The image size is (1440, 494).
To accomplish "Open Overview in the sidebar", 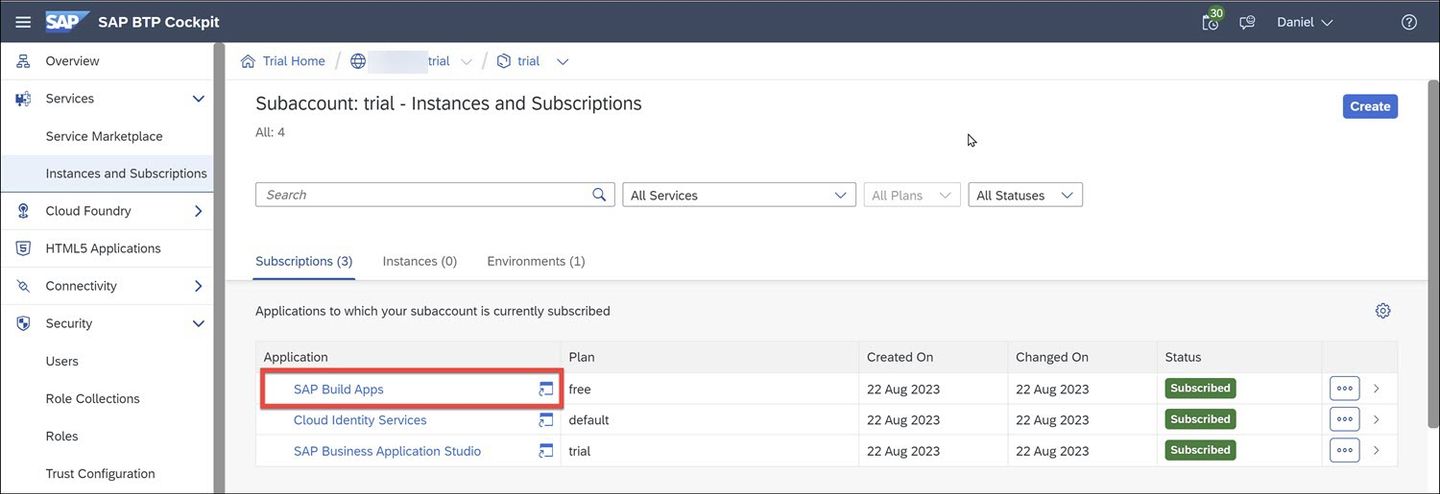I will tap(72, 61).
